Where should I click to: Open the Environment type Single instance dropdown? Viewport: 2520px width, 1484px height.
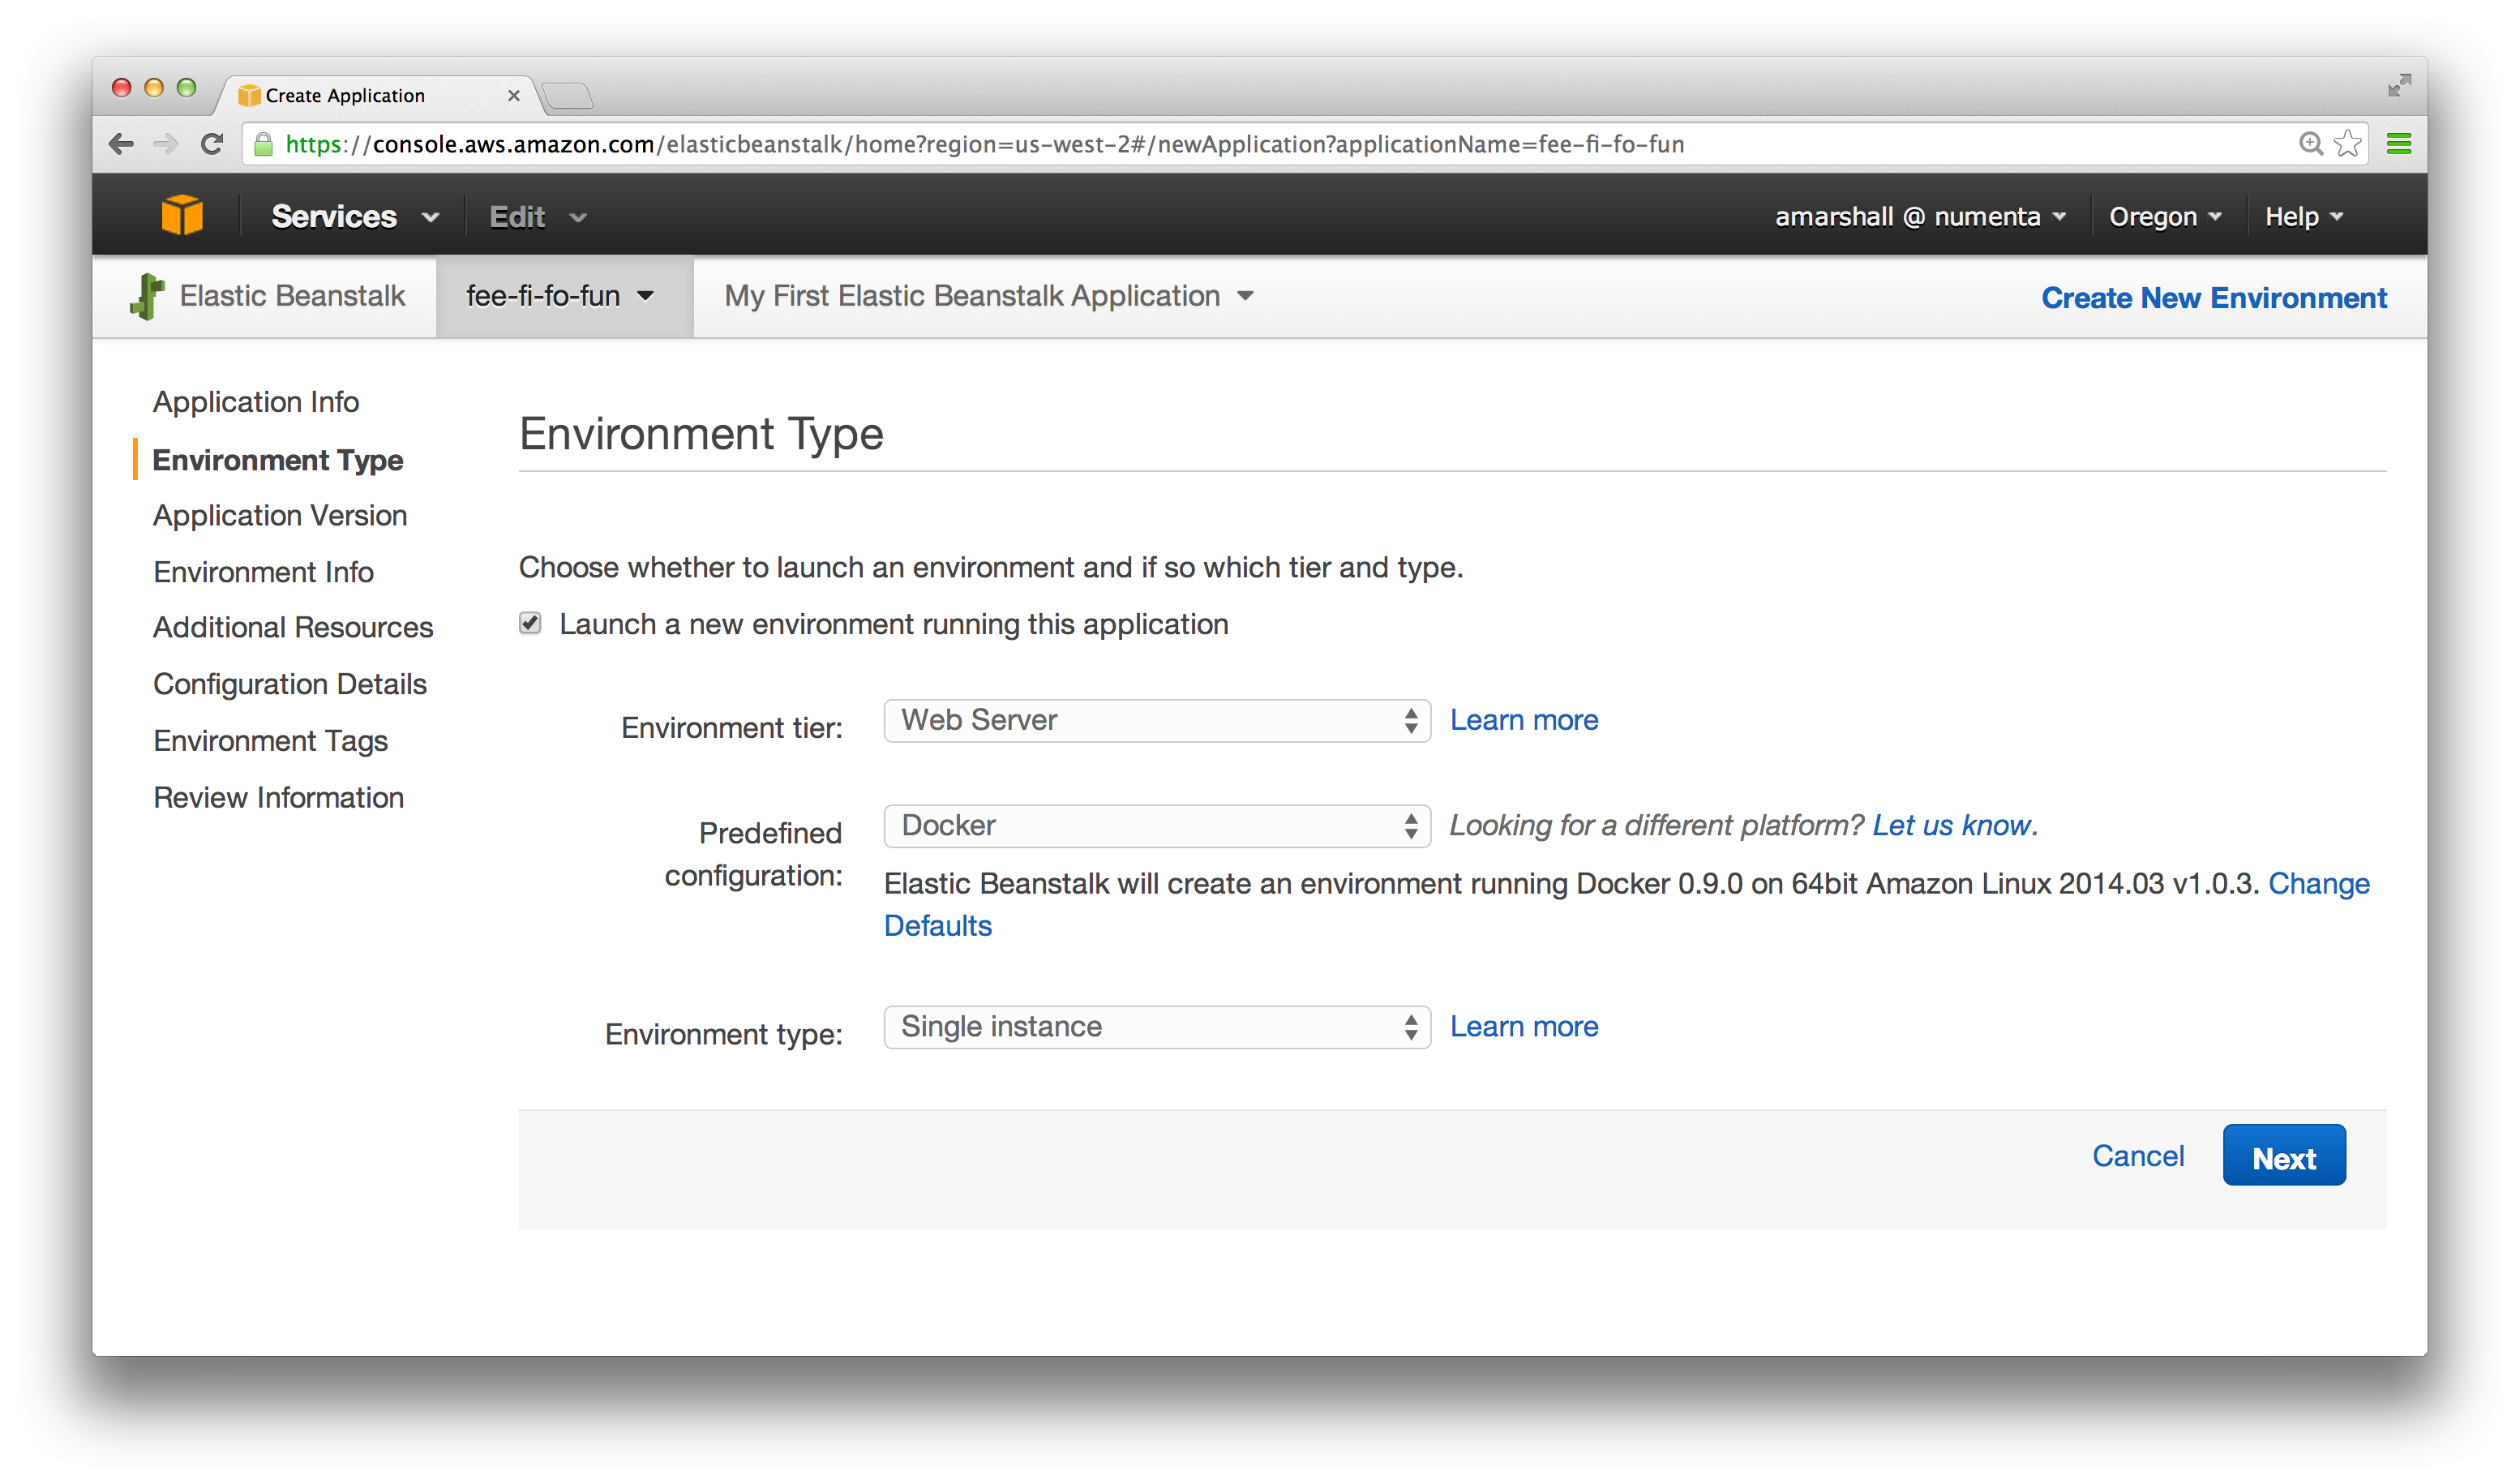(1156, 1027)
